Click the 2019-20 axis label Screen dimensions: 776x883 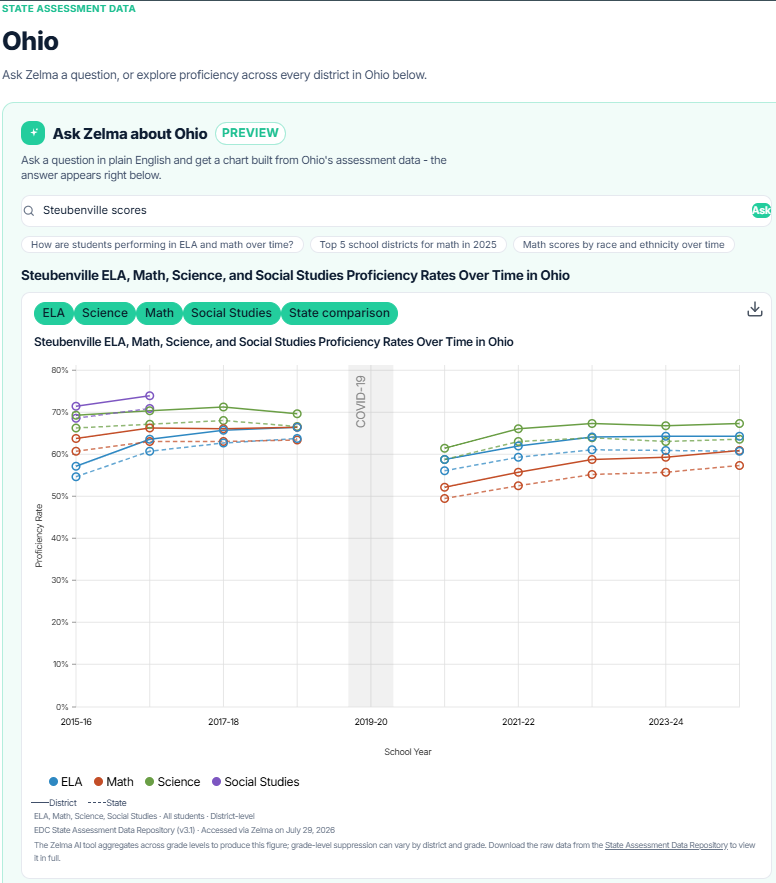tap(371, 722)
